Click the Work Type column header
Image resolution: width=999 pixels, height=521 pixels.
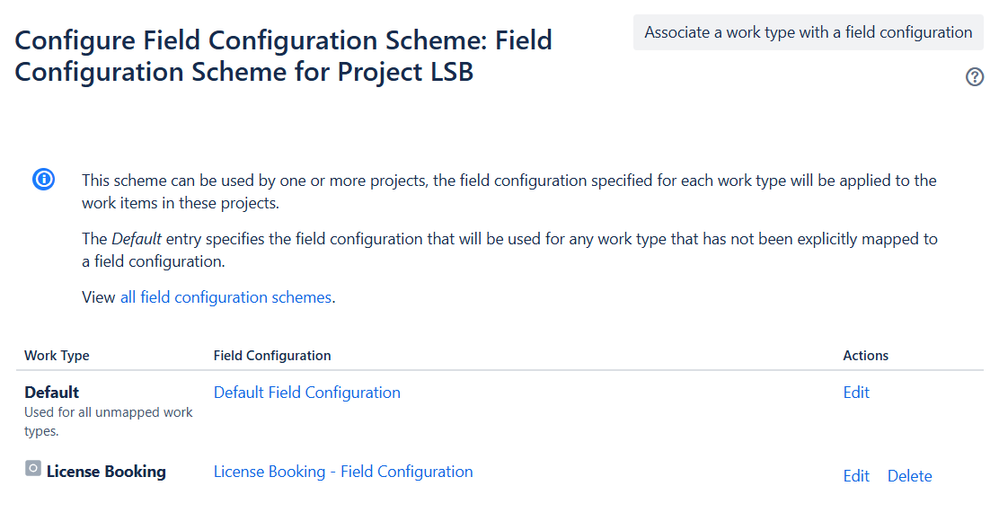point(57,355)
